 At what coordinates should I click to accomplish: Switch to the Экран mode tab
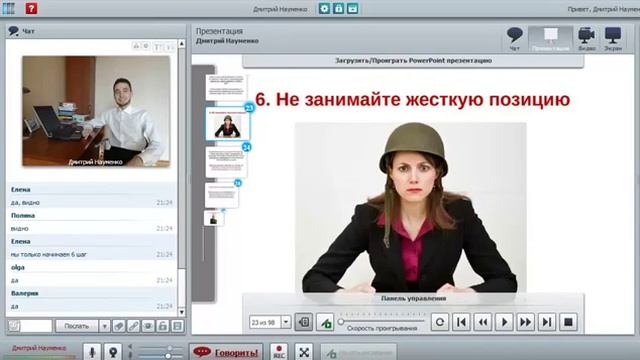coord(613,39)
